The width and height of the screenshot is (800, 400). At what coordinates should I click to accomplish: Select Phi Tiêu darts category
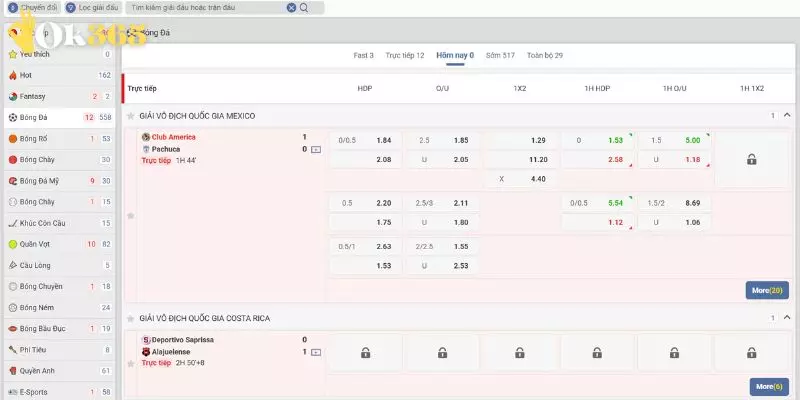coord(33,349)
